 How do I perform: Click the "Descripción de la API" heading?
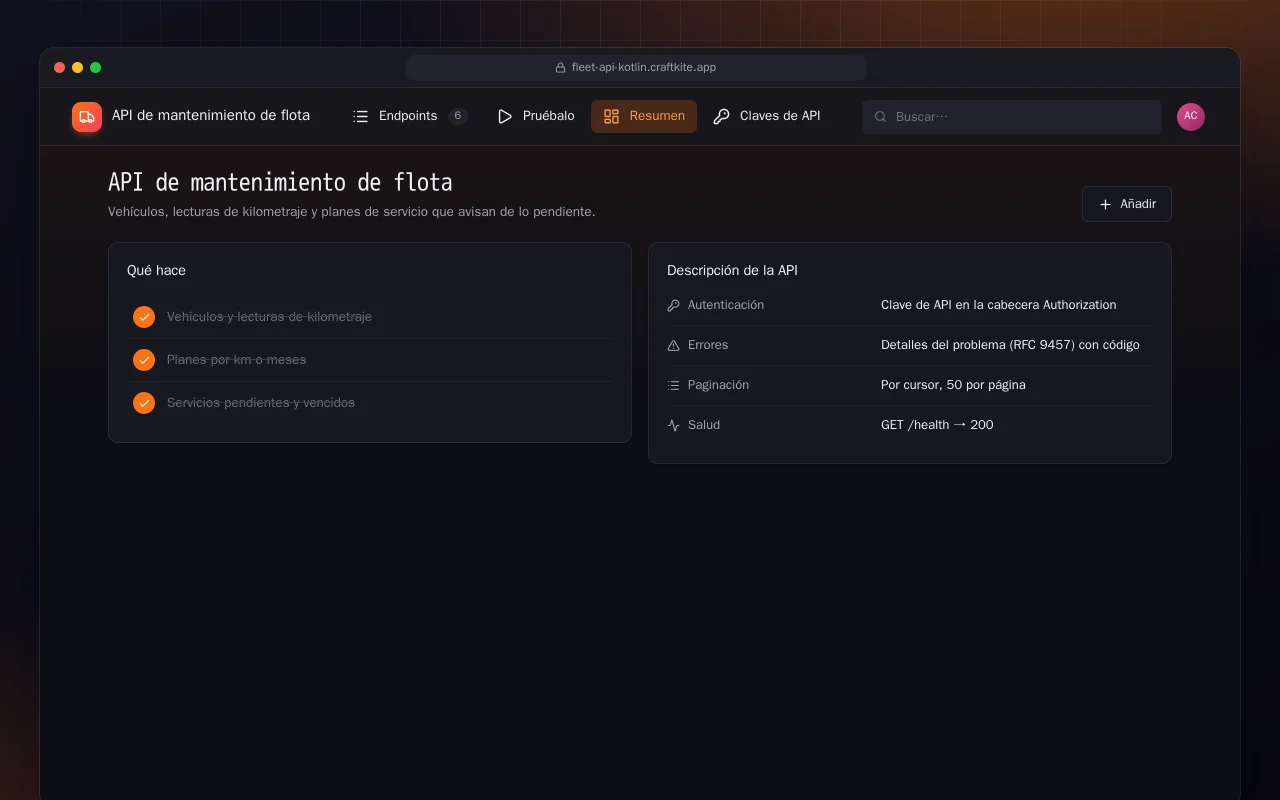[x=732, y=271]
